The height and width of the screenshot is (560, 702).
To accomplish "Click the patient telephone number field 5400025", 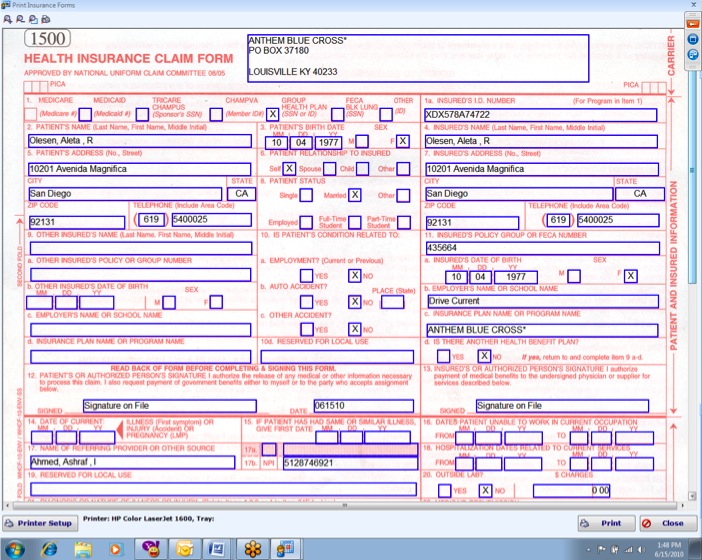I will [212, 220].
